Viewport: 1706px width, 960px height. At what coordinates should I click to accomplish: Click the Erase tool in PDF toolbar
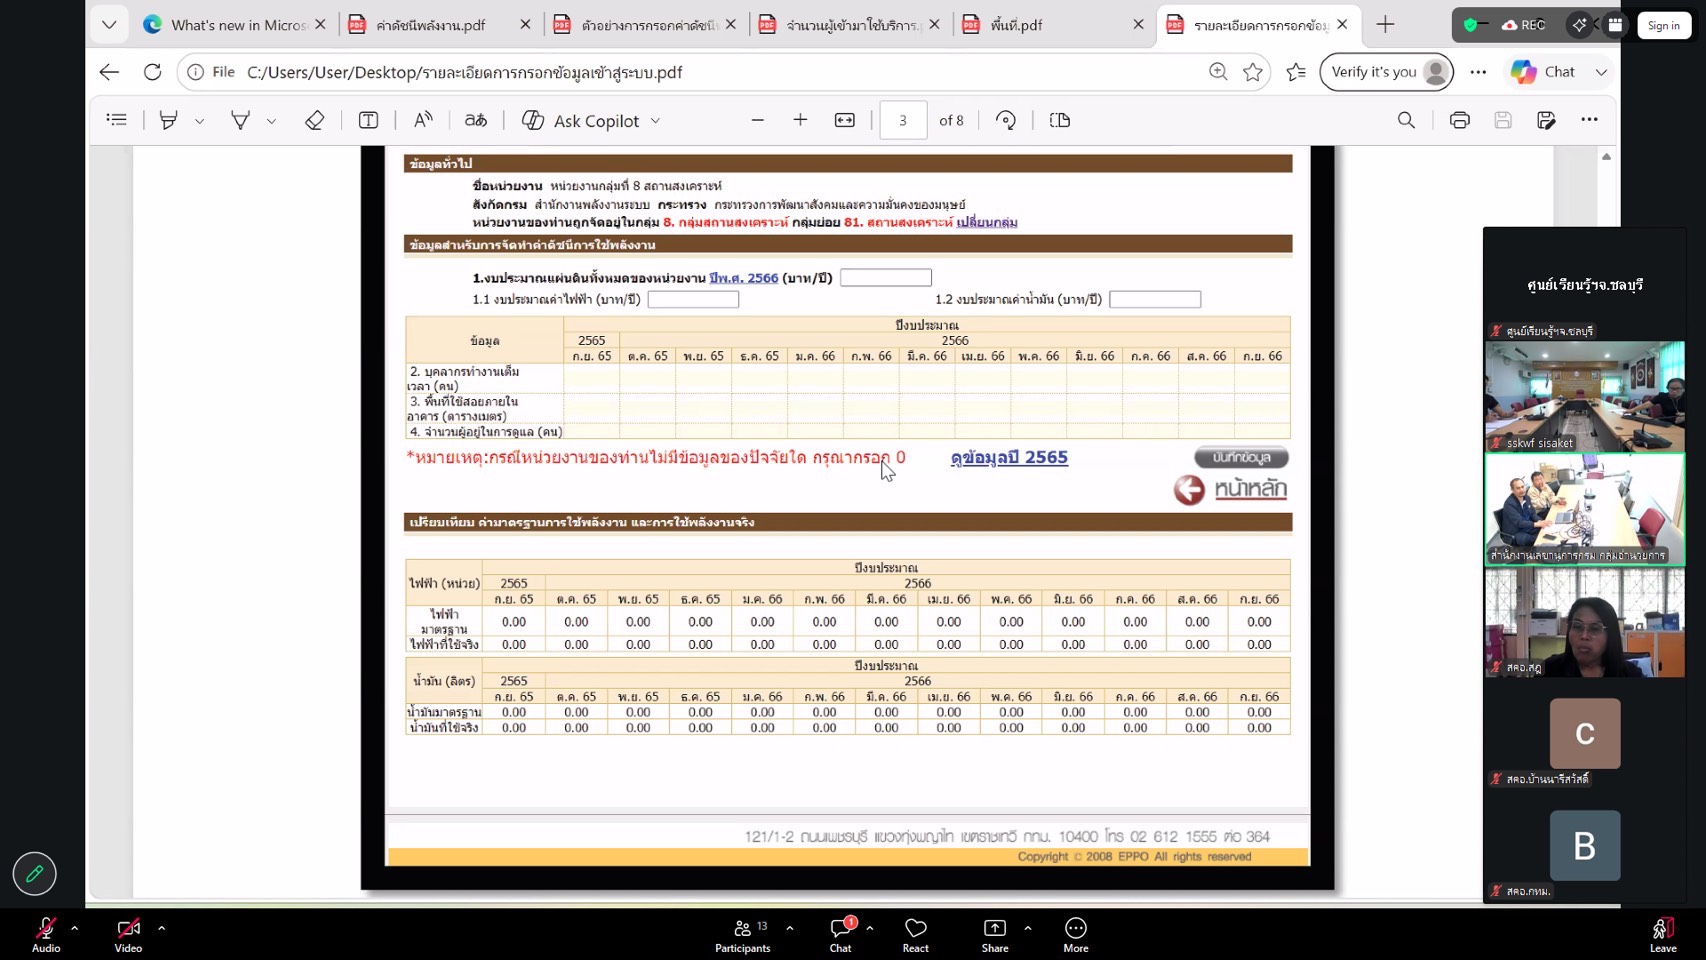click(314, 120)
